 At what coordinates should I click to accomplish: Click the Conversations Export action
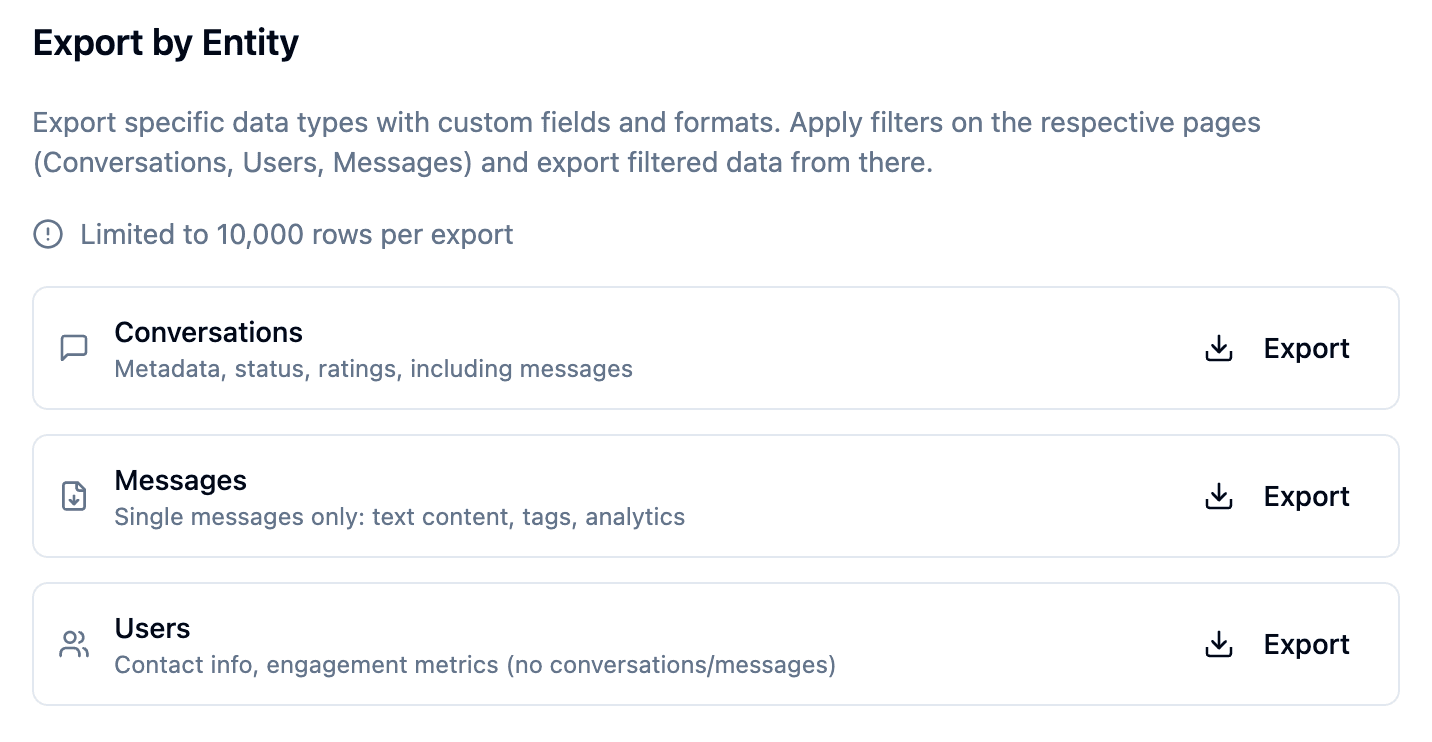[x=1306, y=348]
